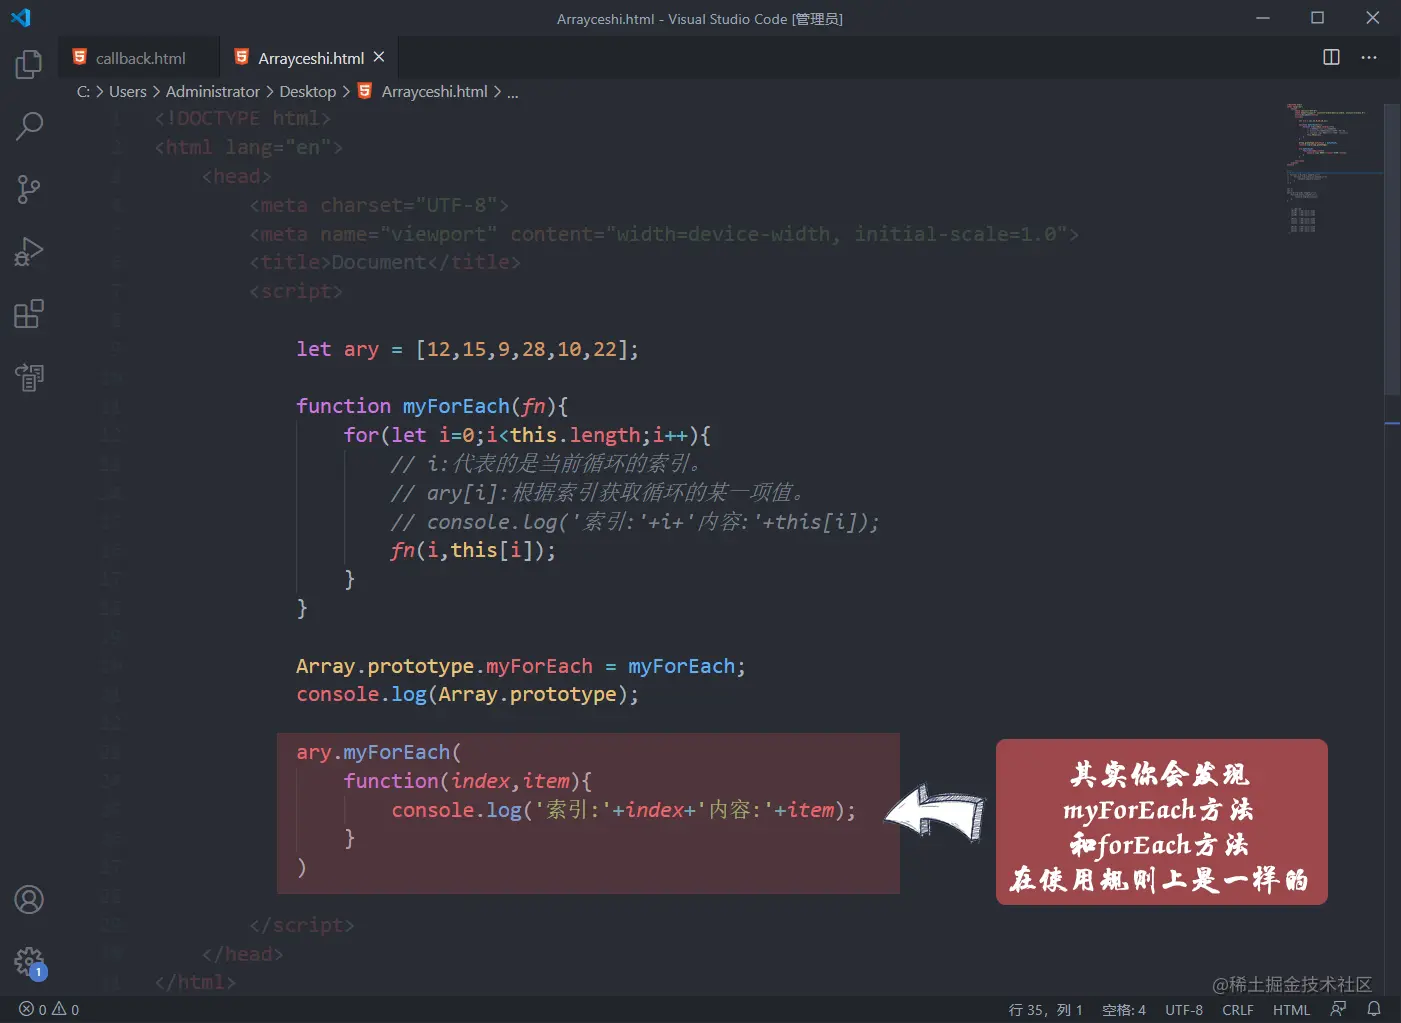This screenshot has width=1401, height=1023.
Task: Click the '<meta charset="UTF-8">' line
Action: tap(379, 205)
